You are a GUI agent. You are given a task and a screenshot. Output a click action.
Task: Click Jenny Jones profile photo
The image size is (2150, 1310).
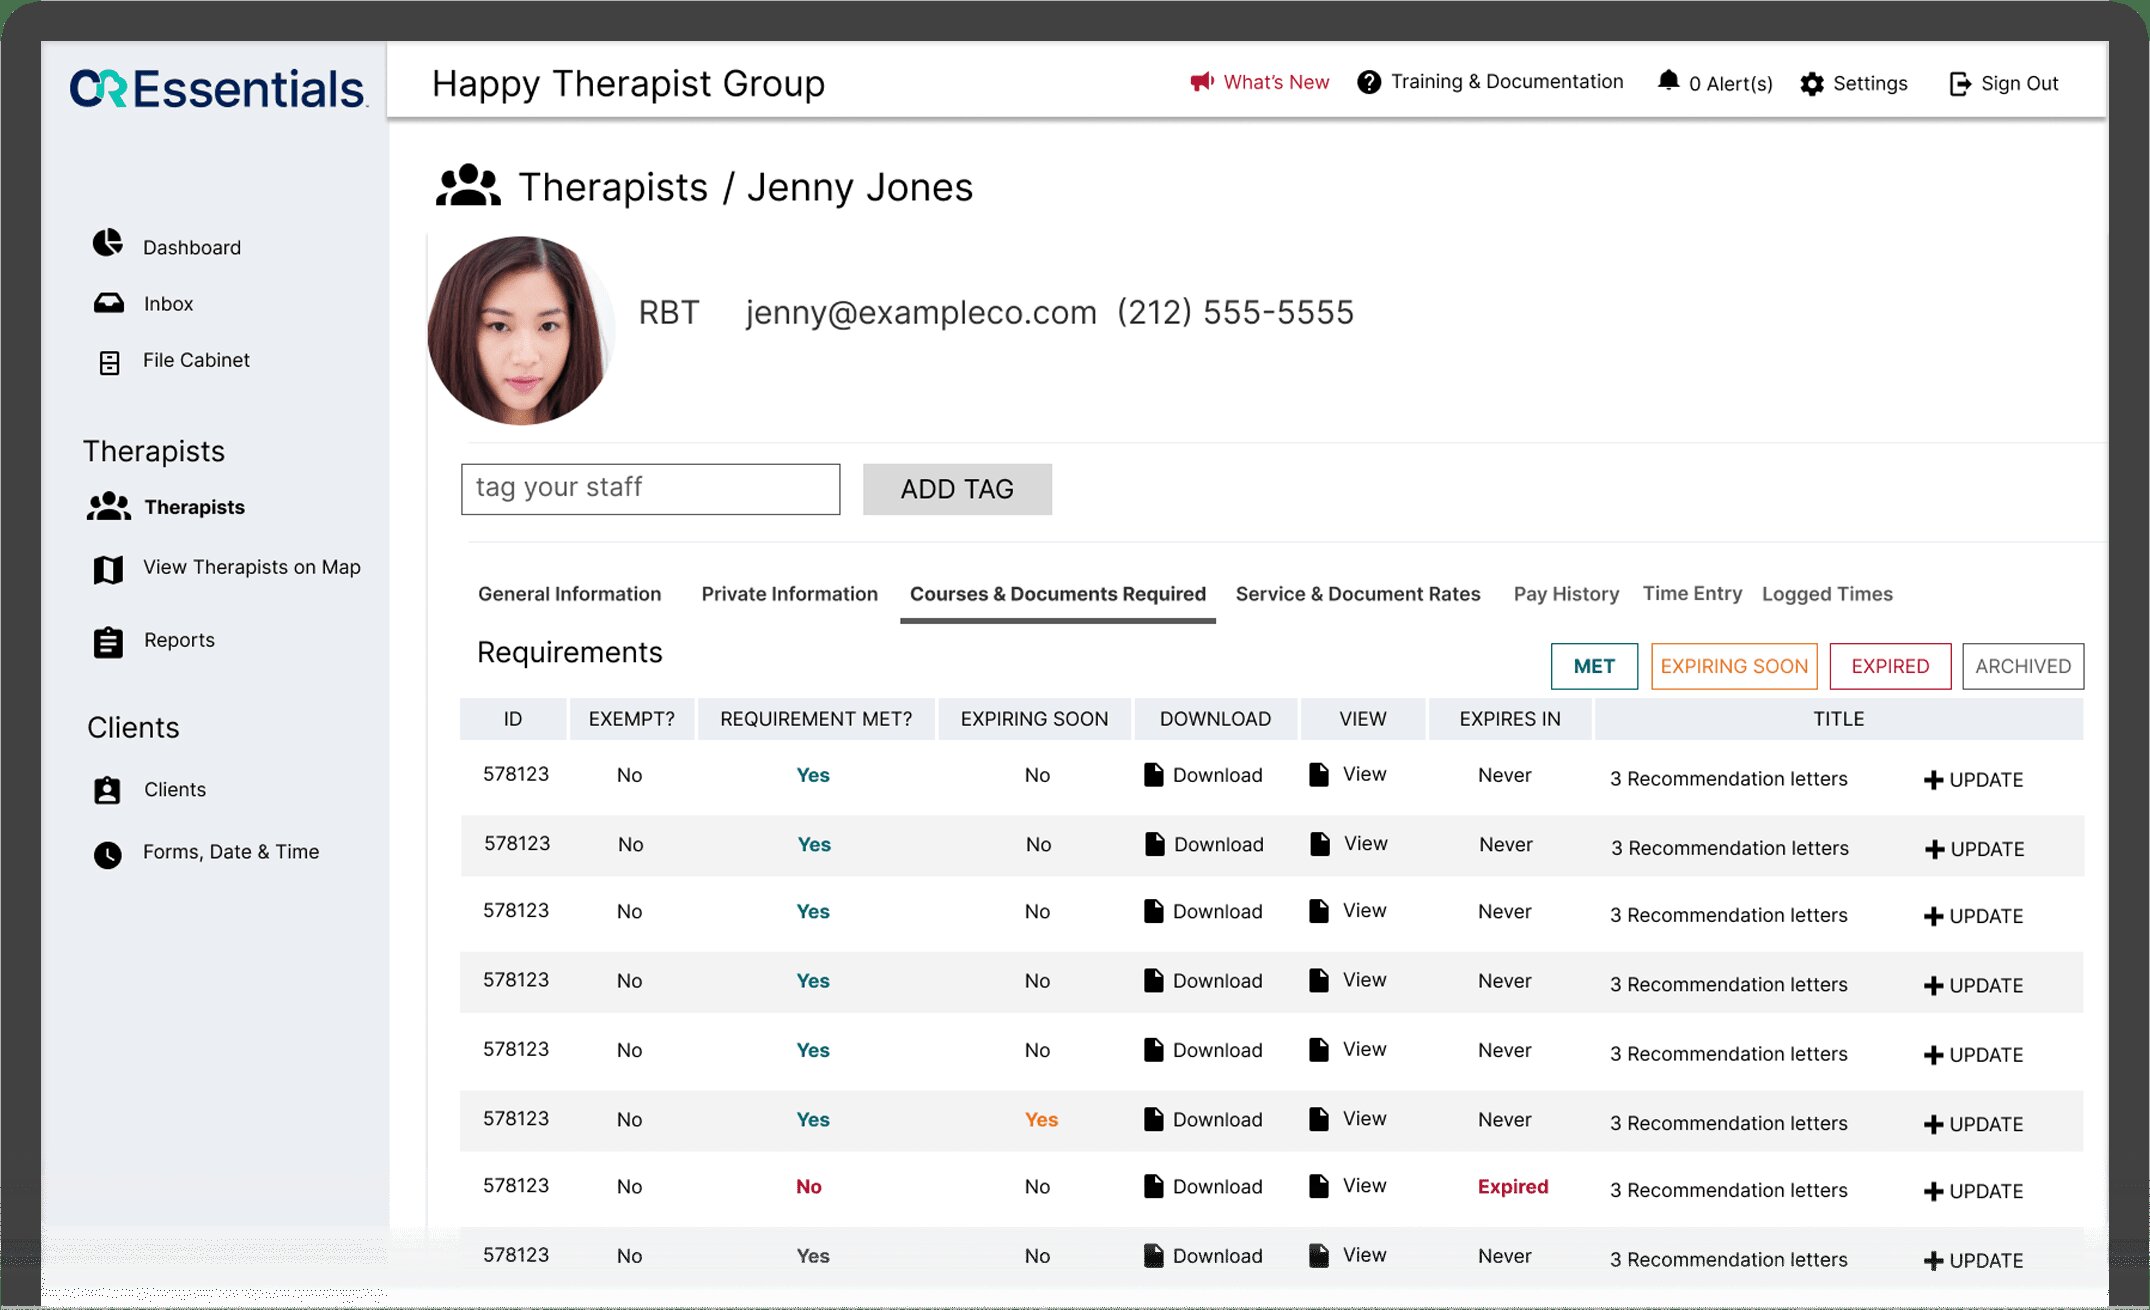coord(520,330)
